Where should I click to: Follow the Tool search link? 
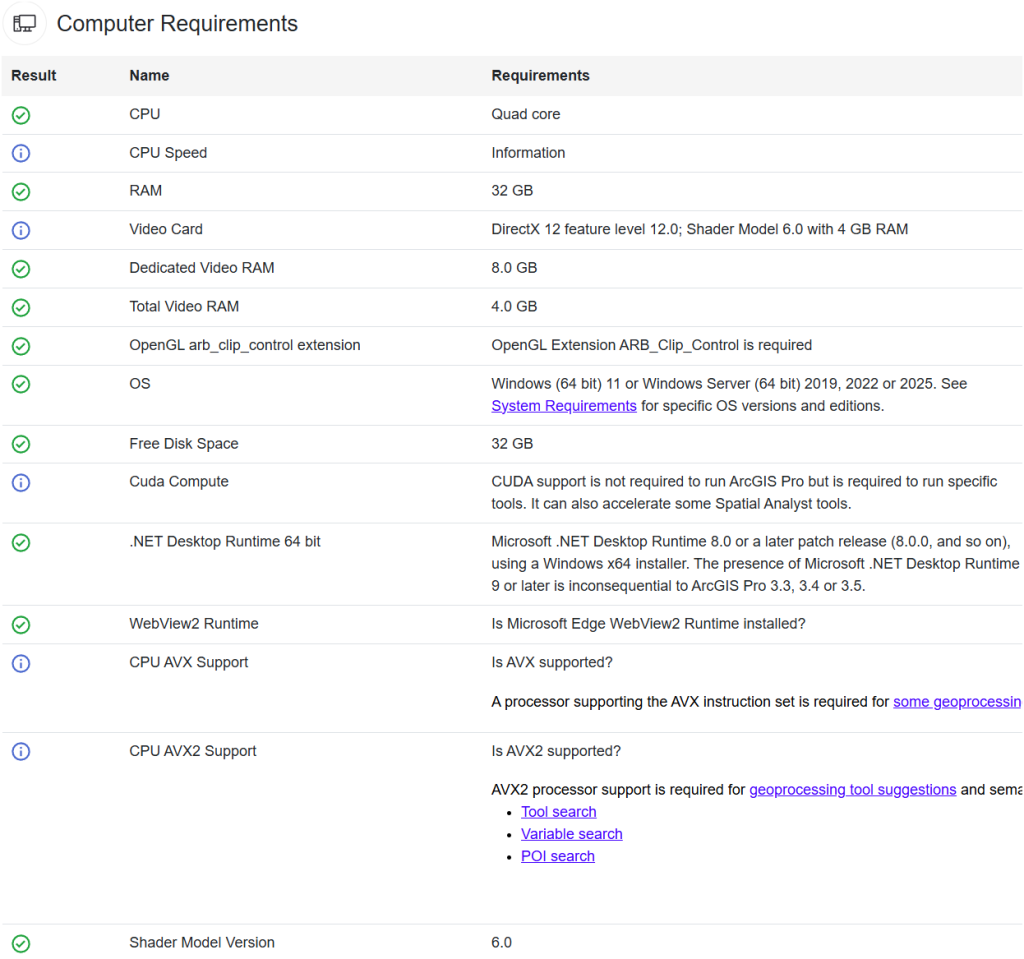point(558,811)
